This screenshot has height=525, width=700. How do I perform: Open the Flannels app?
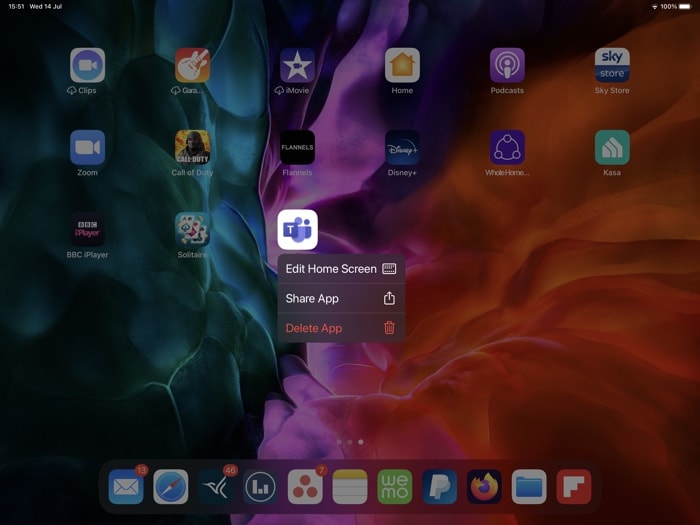tap(297, 147)
